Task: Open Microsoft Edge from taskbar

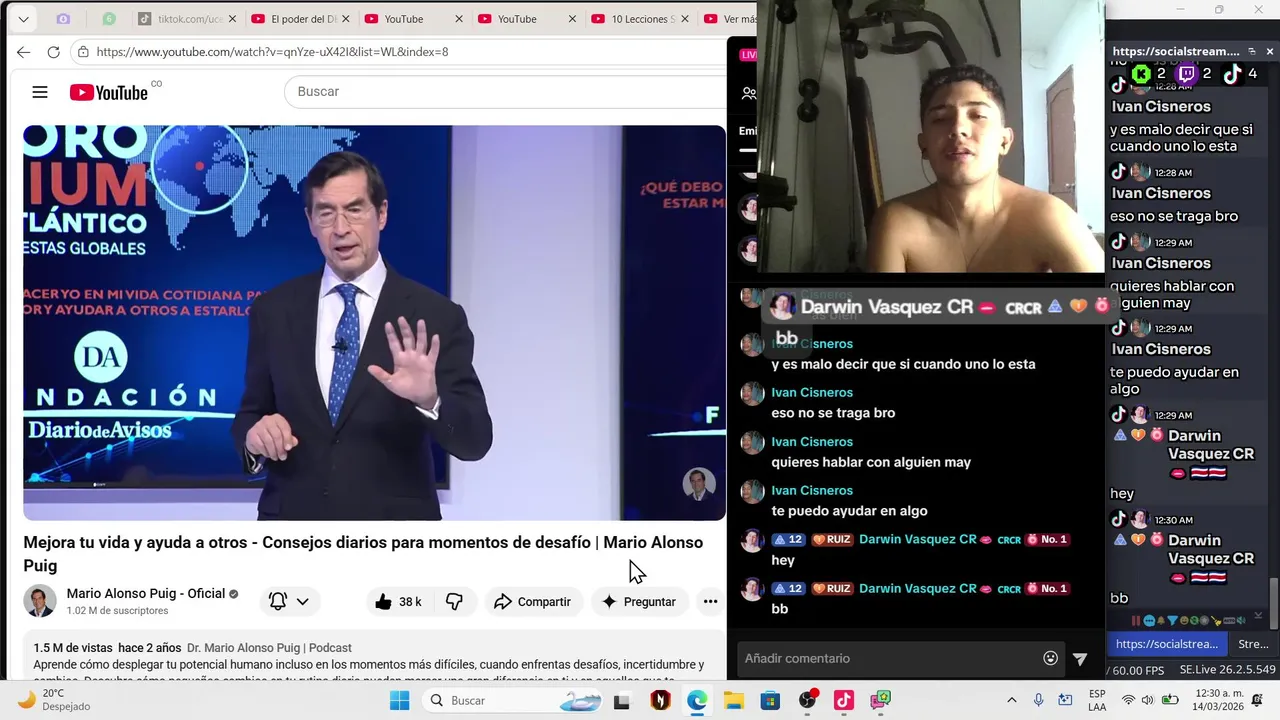Action: click(697, 700)
